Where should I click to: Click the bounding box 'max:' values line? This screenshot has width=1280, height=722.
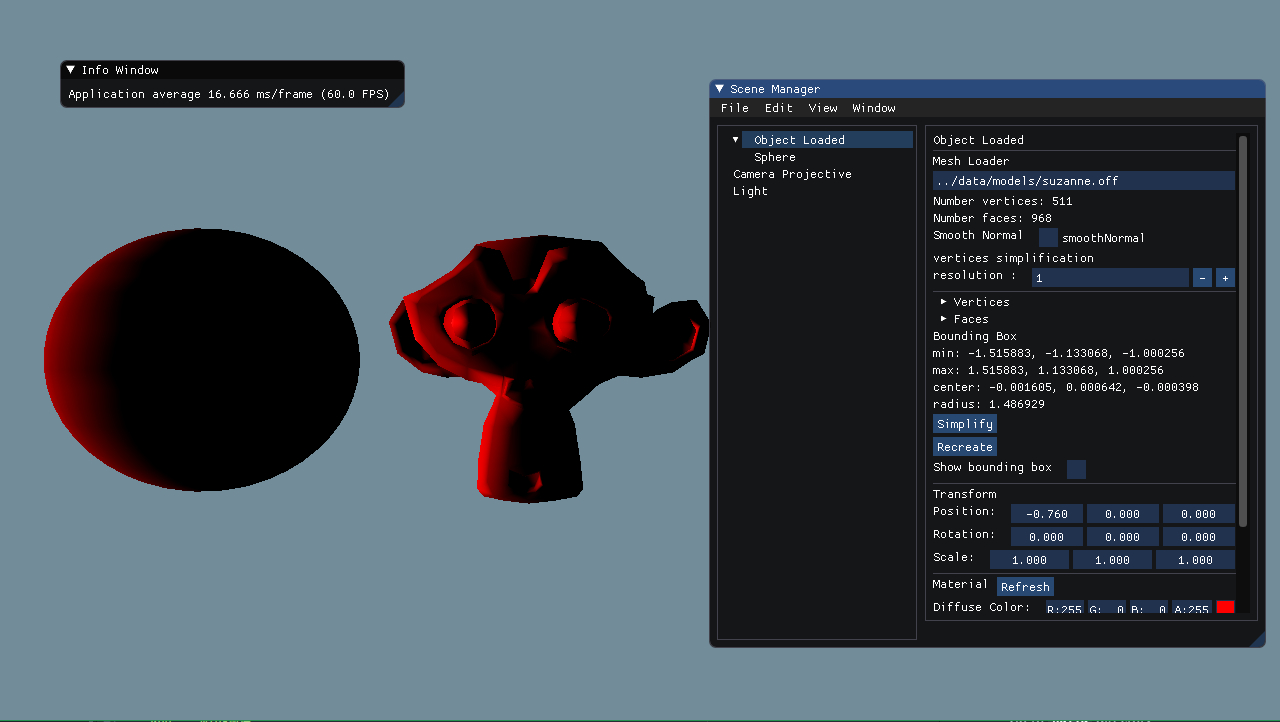point(1048,370)
